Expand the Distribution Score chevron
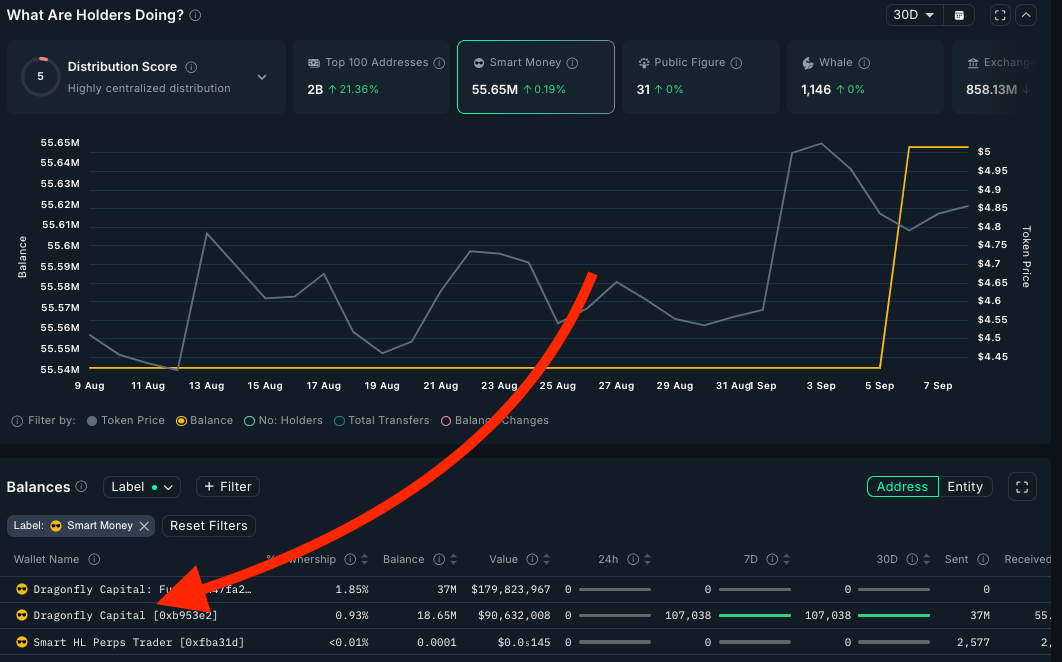The width and height of the screenshot is (1062, 662). [x=262, y=77]
